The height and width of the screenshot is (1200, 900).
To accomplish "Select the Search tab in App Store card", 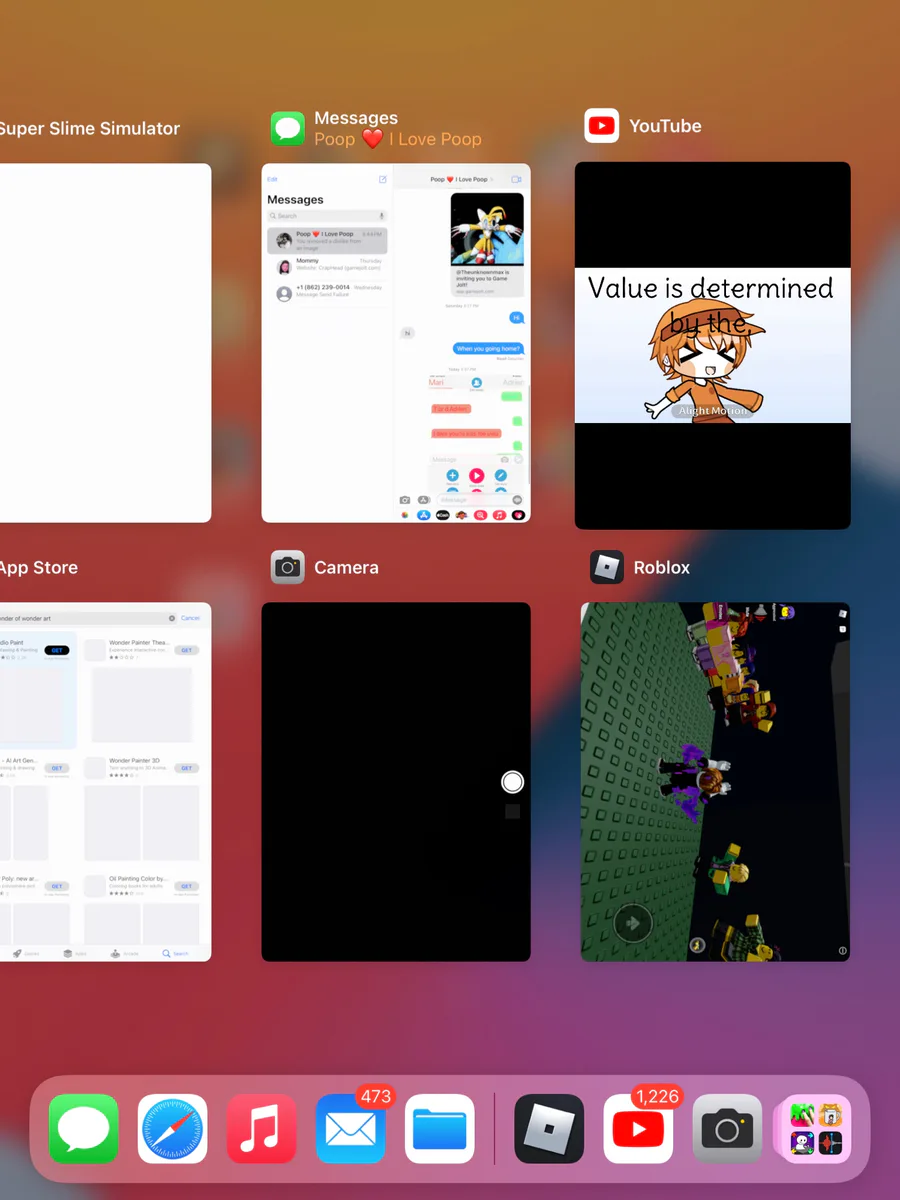I will [x=176, y=954].
